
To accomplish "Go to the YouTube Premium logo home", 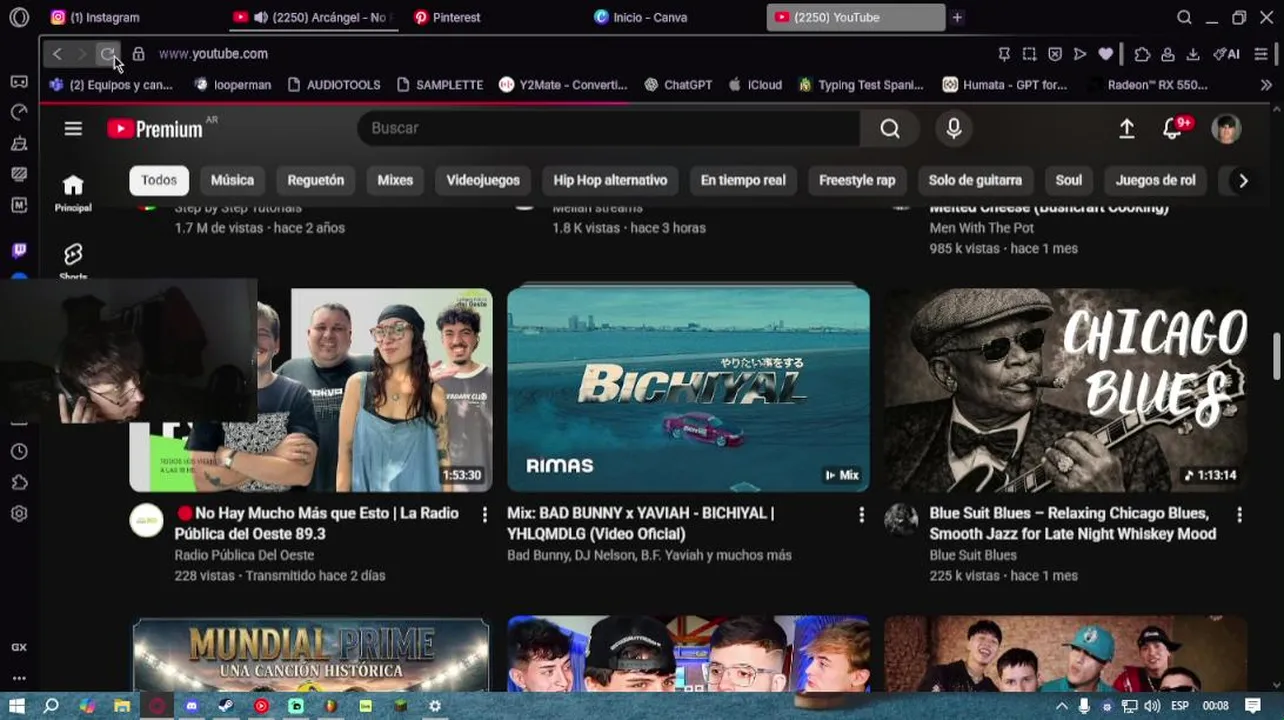I will [155, 128].
